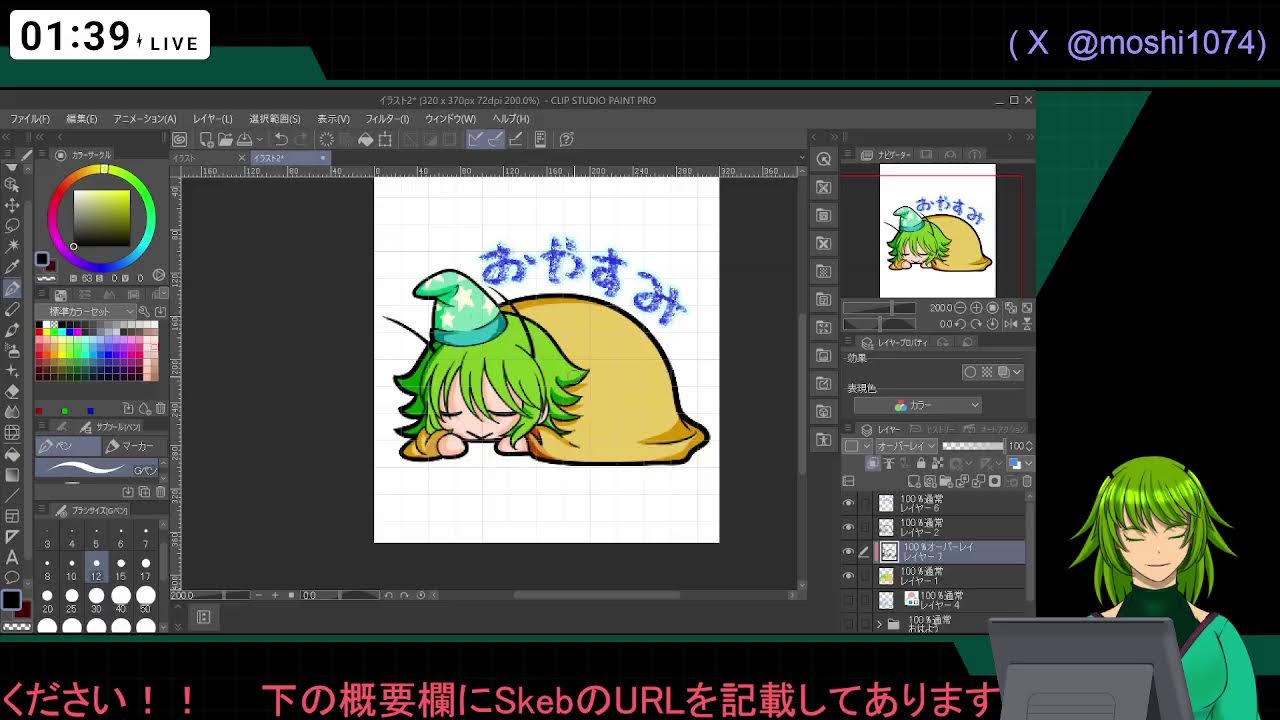1280x720 pixels.
Task: Select the Eraser tool
Action: coord(12,393)
